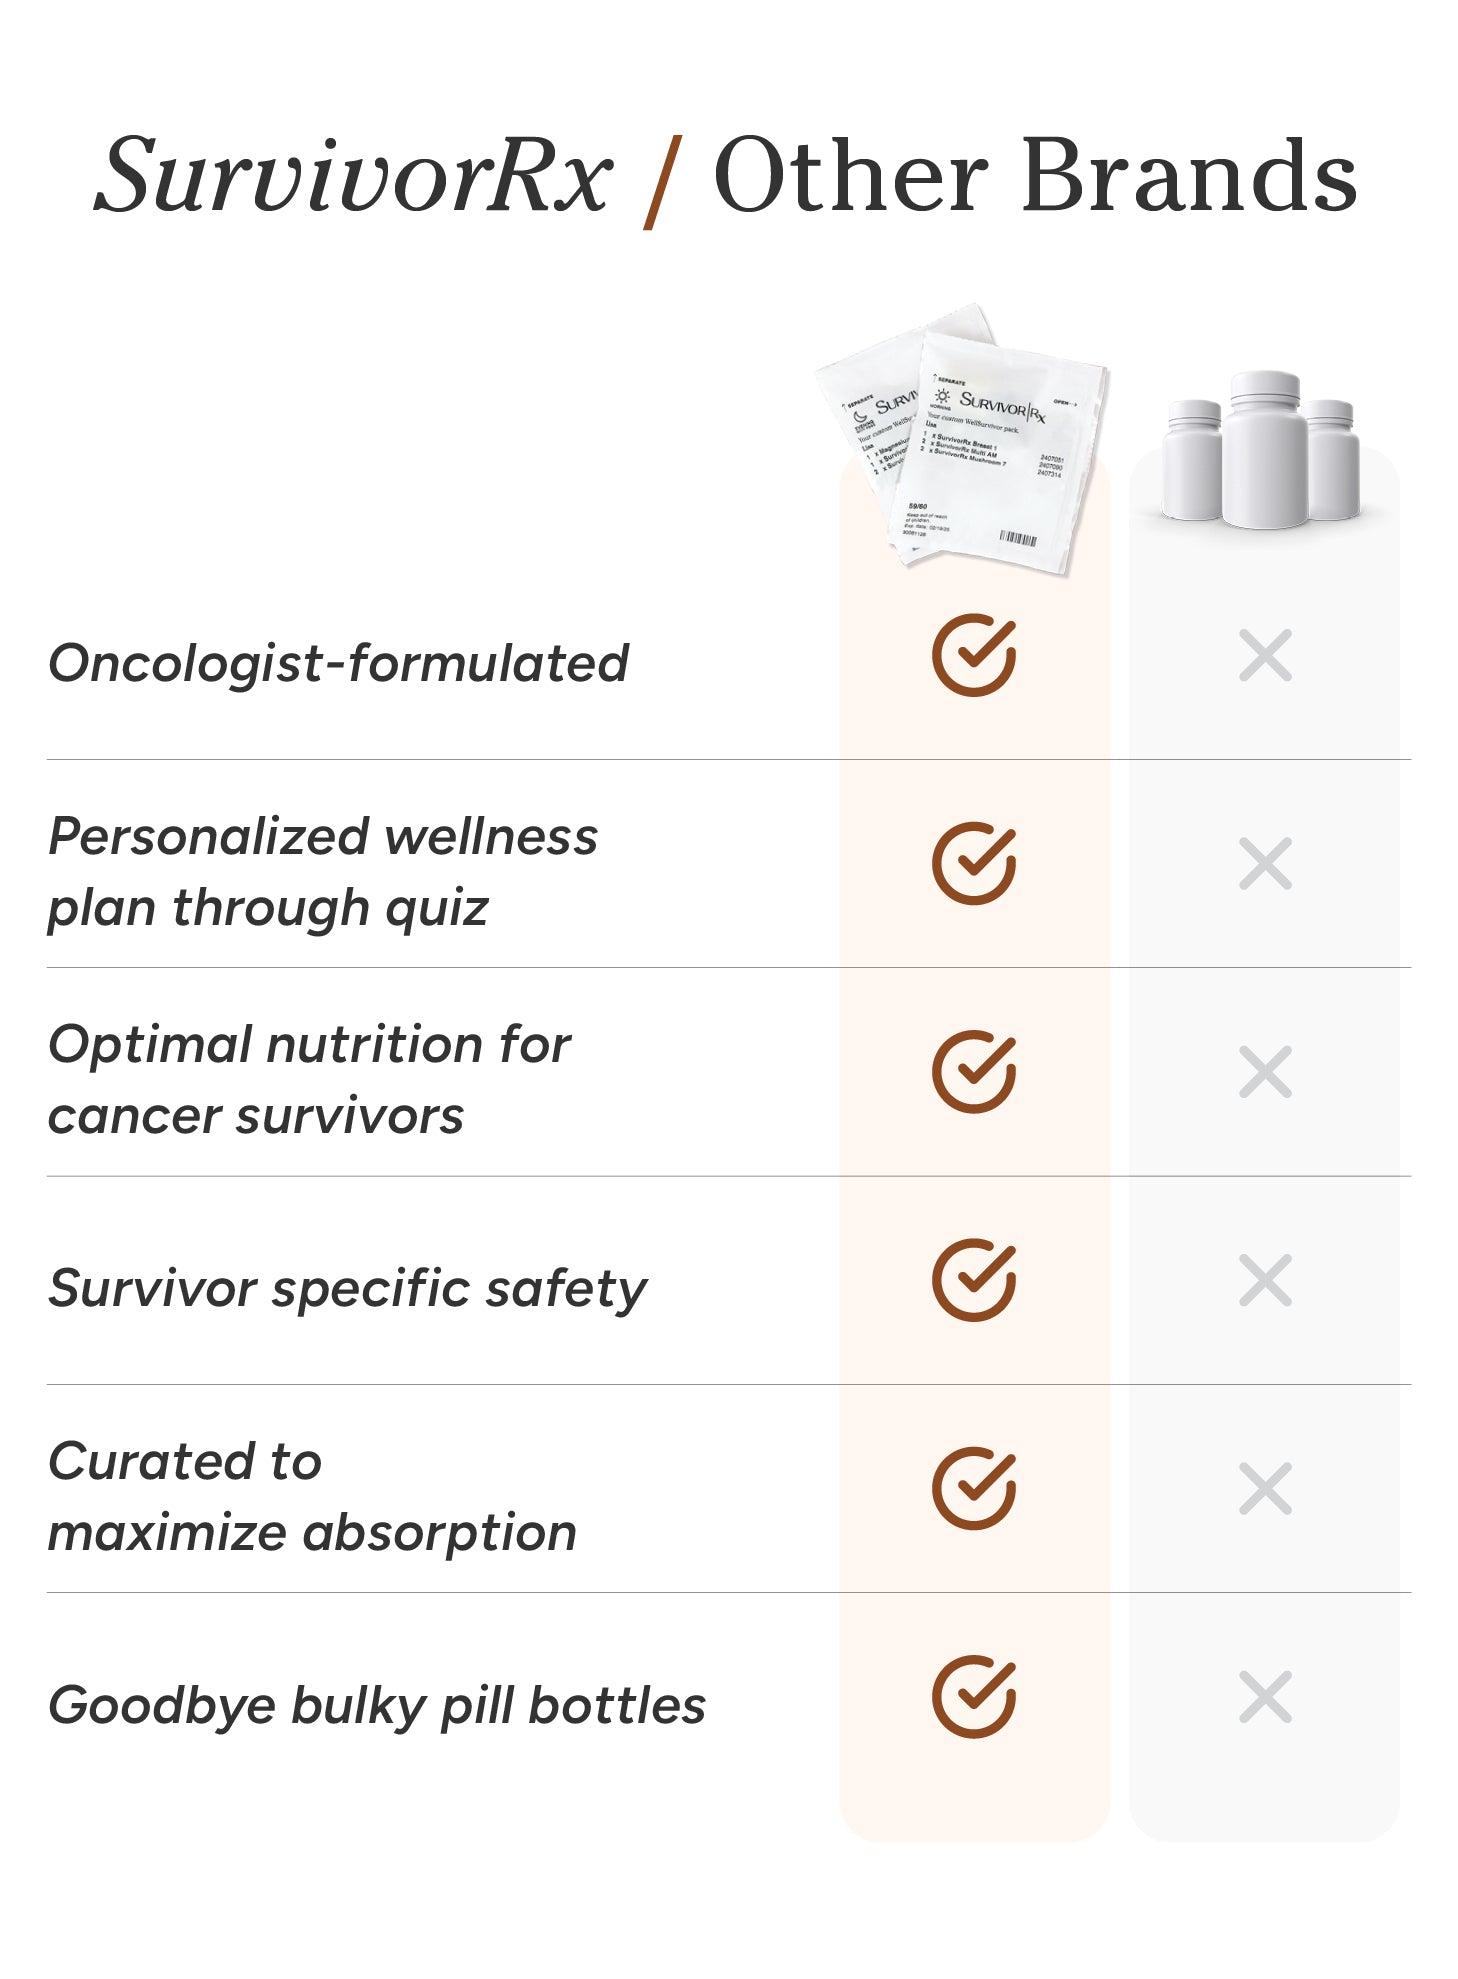Image resolution: width=1458 pixels, height=1979 pixels.
Task: Click the Oncologist-formulated label
Action: tap(338, 663)
